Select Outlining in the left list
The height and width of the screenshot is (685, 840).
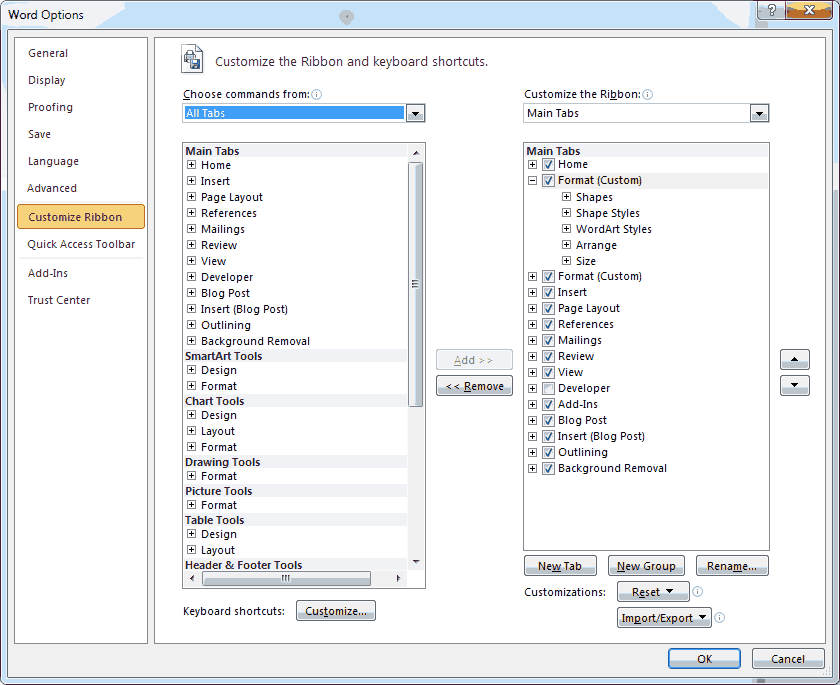(226, 325)
